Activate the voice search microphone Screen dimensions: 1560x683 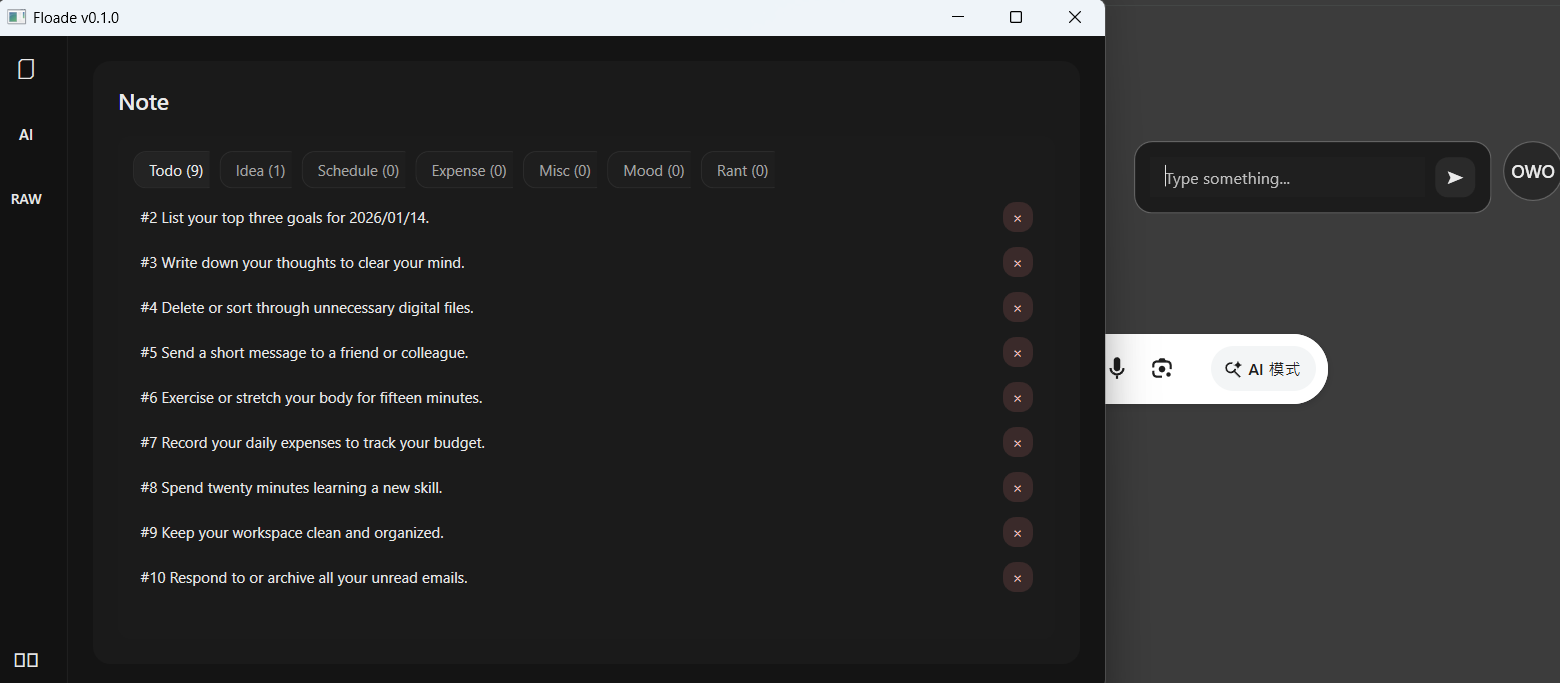(x=1116, y=368)
